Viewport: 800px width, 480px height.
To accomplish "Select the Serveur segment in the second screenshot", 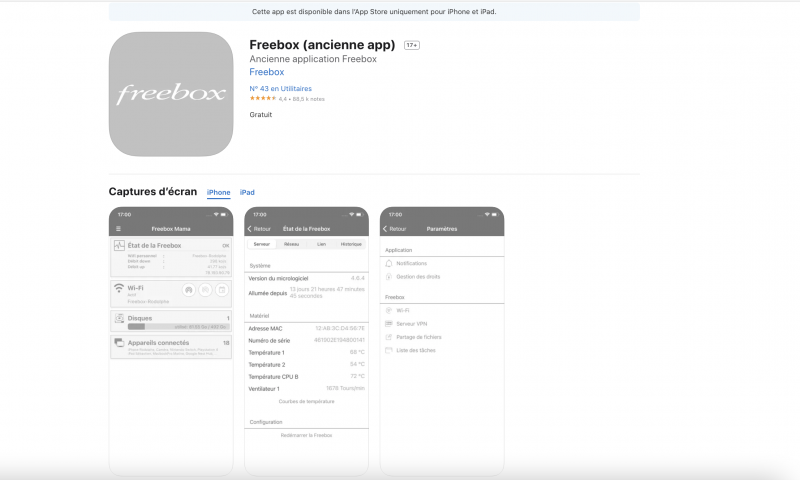I will [262, 244].
